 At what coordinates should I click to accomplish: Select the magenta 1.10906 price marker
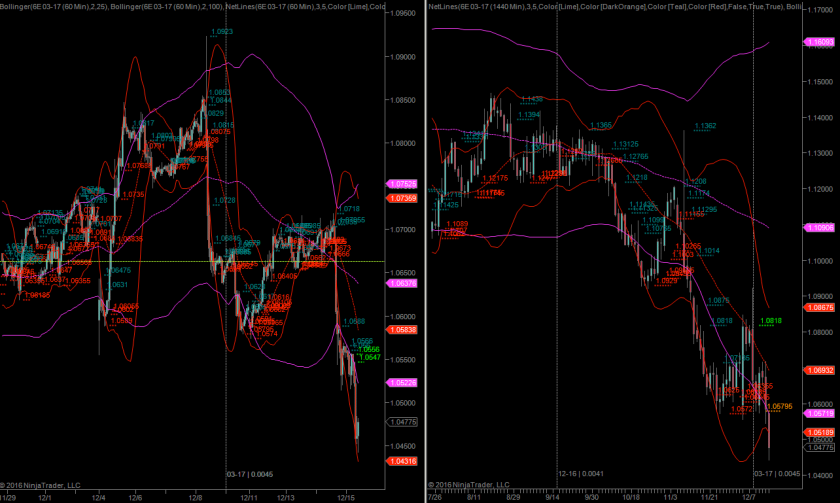819,228
